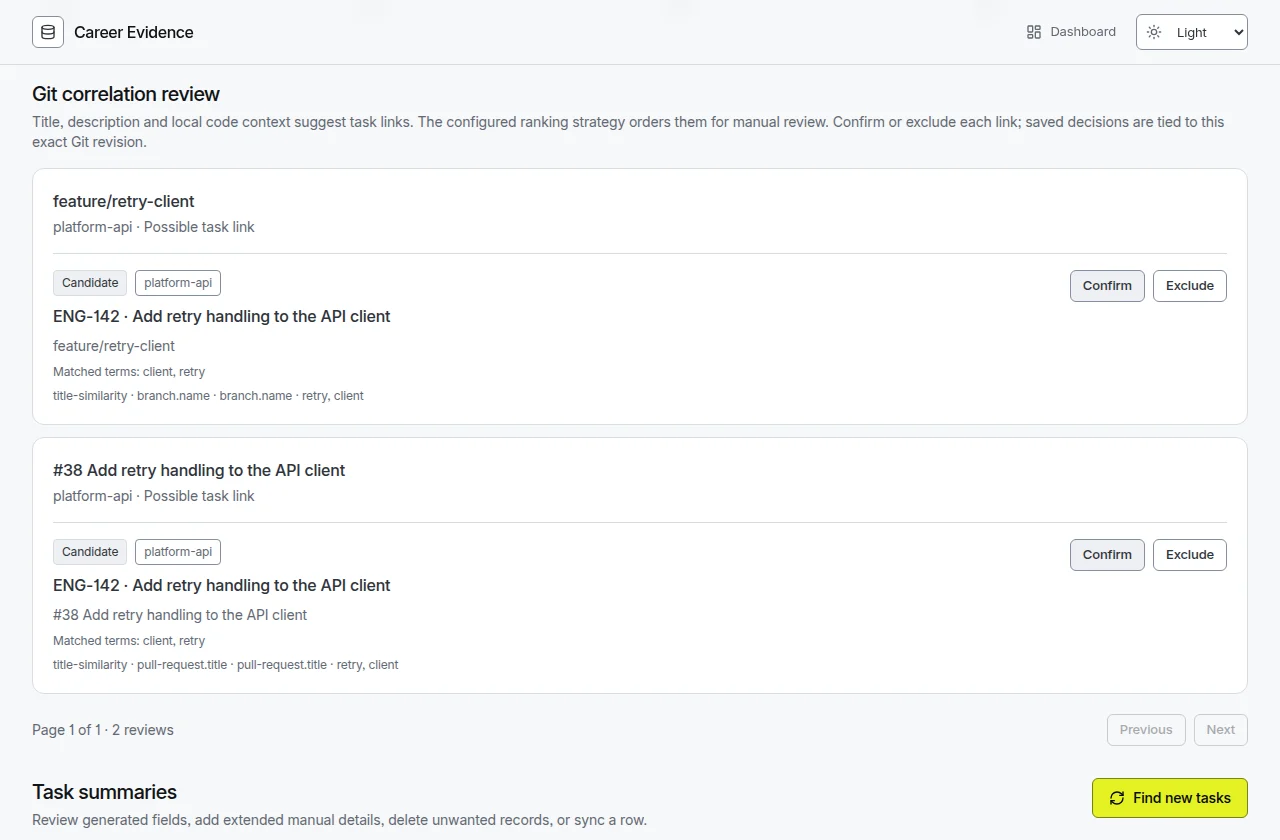The width and height of the screenshot is (1280, 840).
Task: Select the #38 Add retry handling card heading
Action: click(x=199, y=470)
